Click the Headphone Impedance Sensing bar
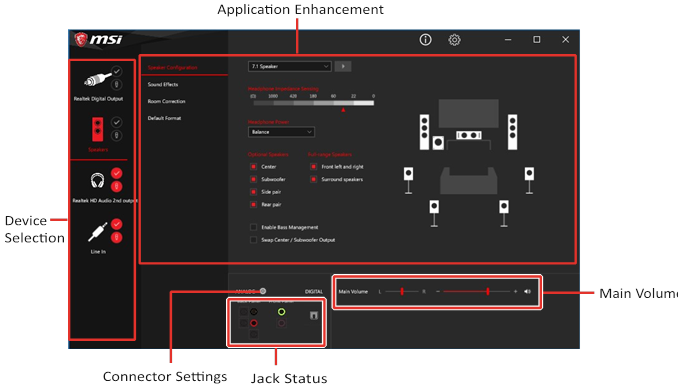The width and height of the screenshot is (678, 388). pos(313,103)
